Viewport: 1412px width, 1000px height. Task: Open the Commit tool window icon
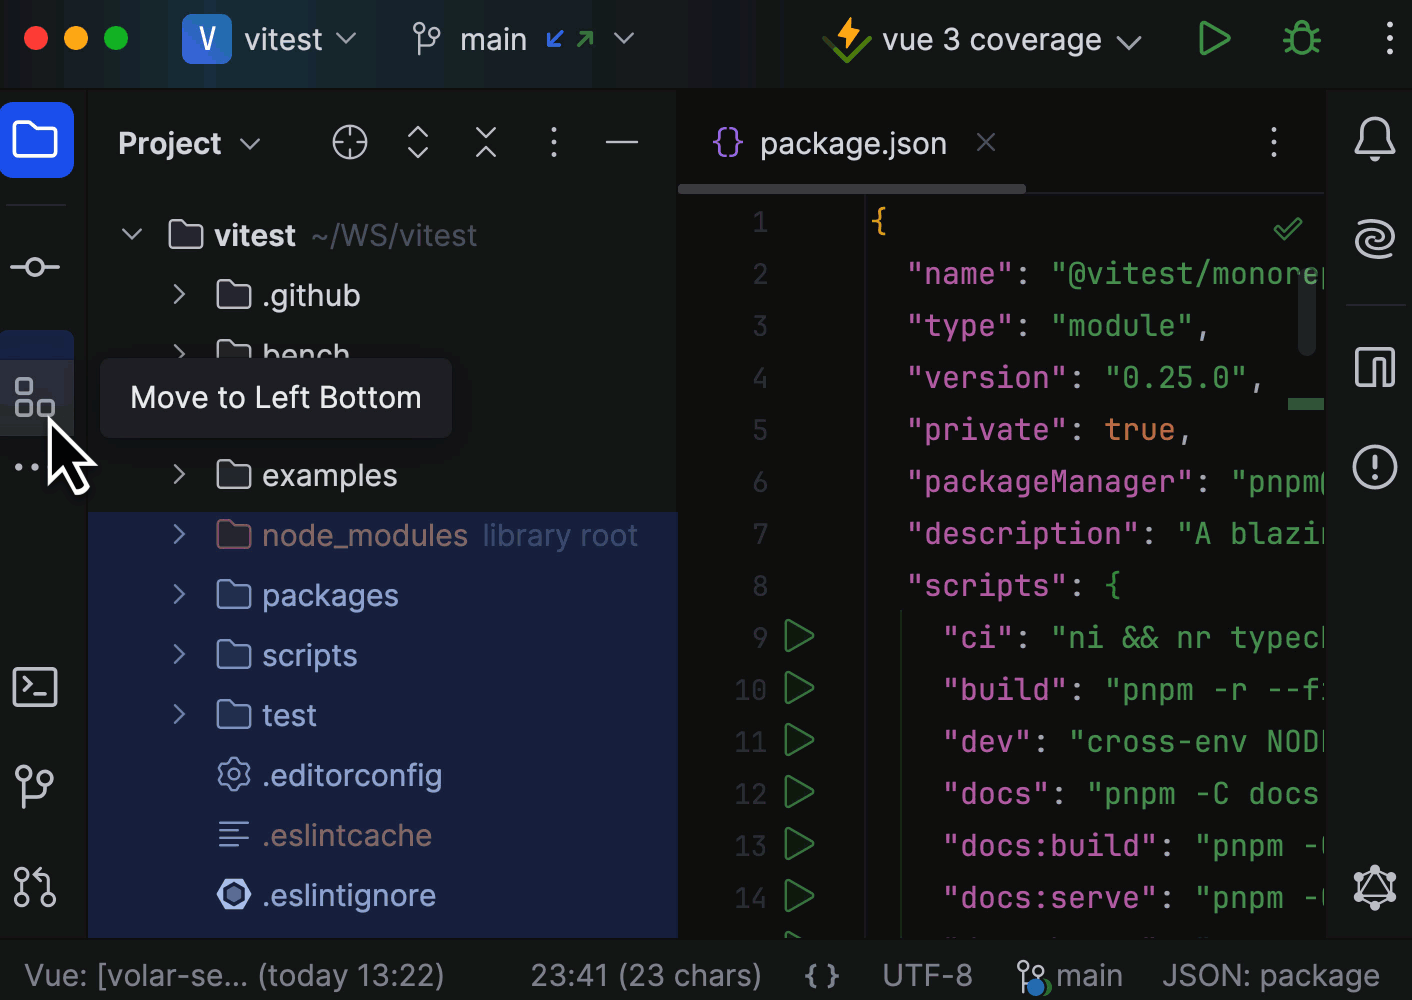tap(35, 267)
